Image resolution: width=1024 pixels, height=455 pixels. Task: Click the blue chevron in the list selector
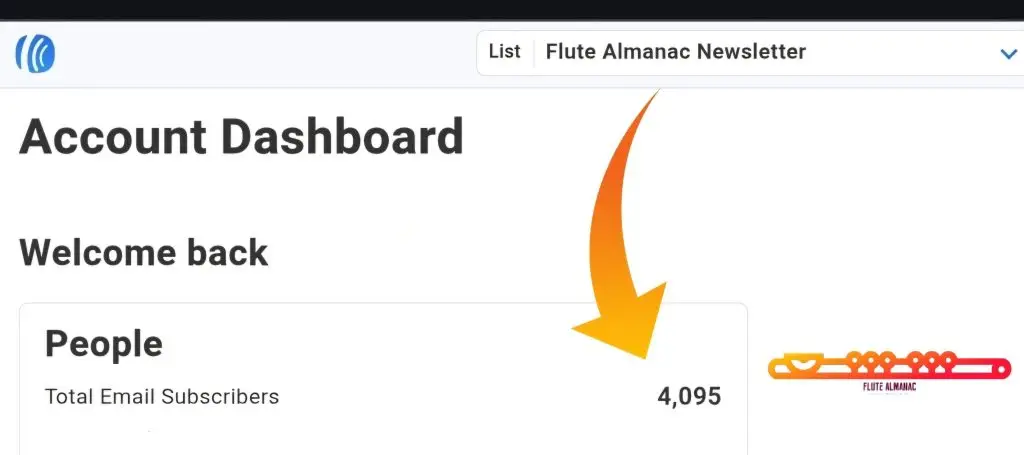click(1008, 54)
